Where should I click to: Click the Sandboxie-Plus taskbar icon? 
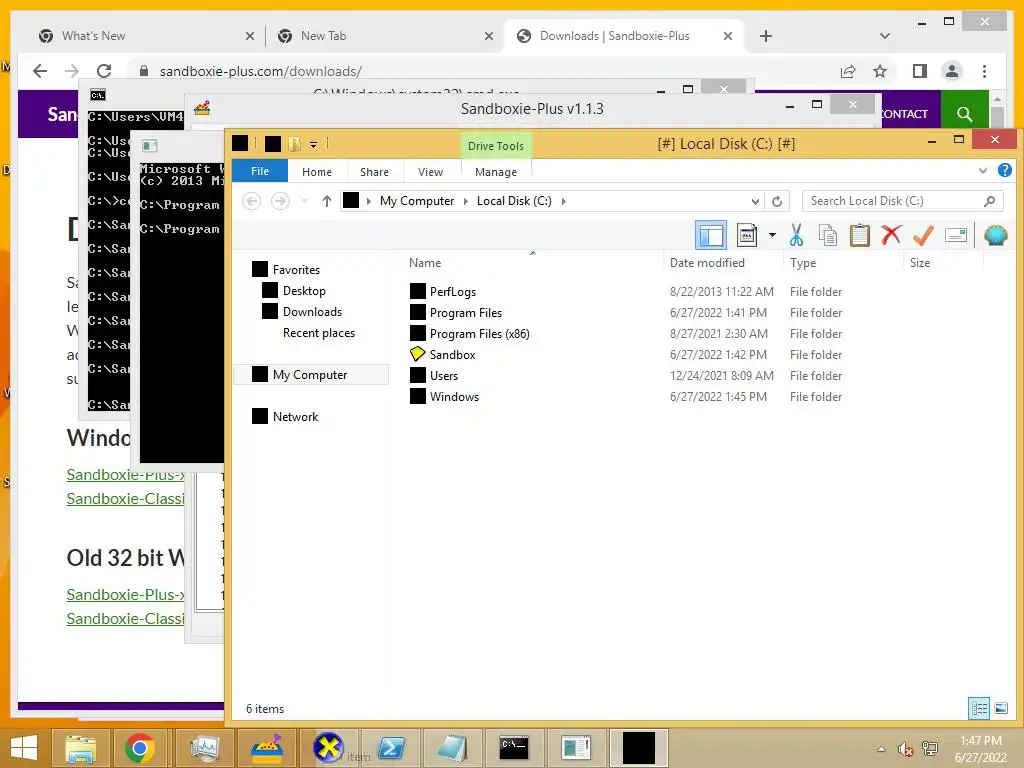pyautogui.click(x=266, y=748)
